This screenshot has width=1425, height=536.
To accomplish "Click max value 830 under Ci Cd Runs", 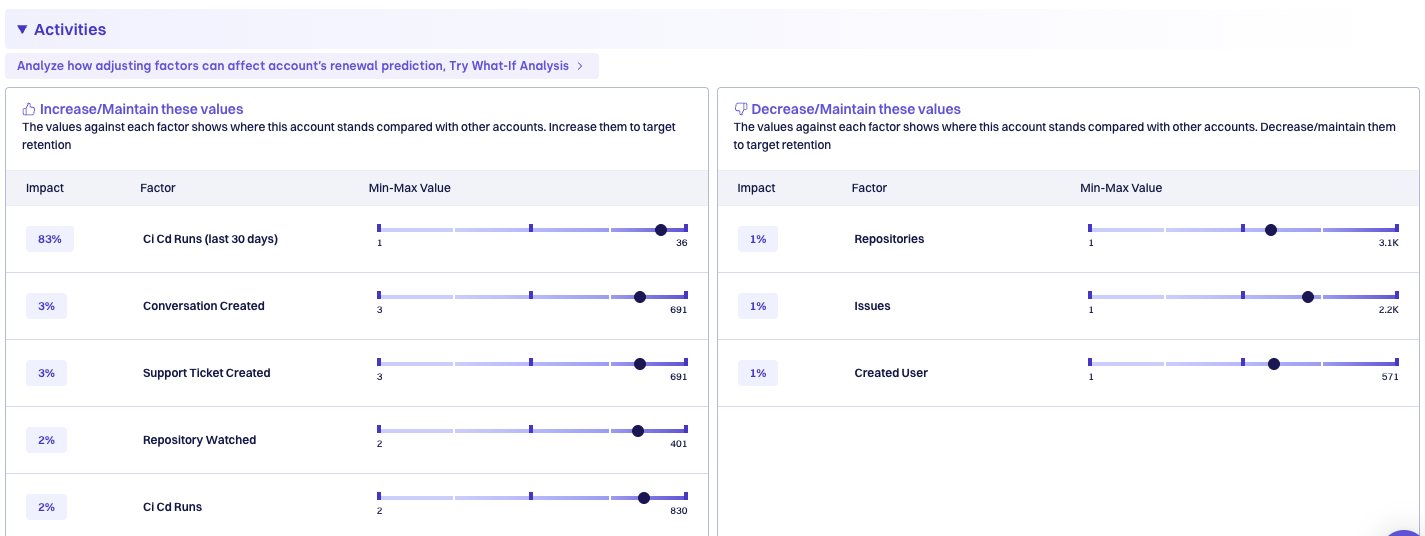I will pos(679,511).
